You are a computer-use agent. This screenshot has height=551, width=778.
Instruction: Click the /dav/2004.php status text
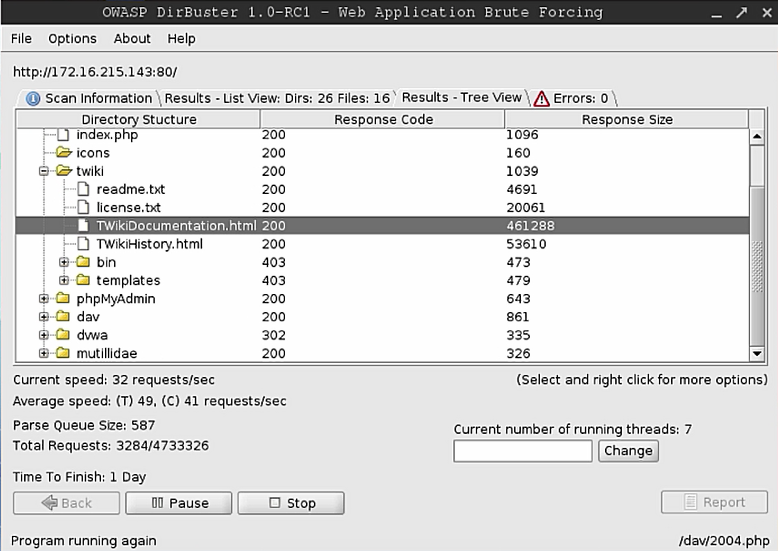(724, 541)
